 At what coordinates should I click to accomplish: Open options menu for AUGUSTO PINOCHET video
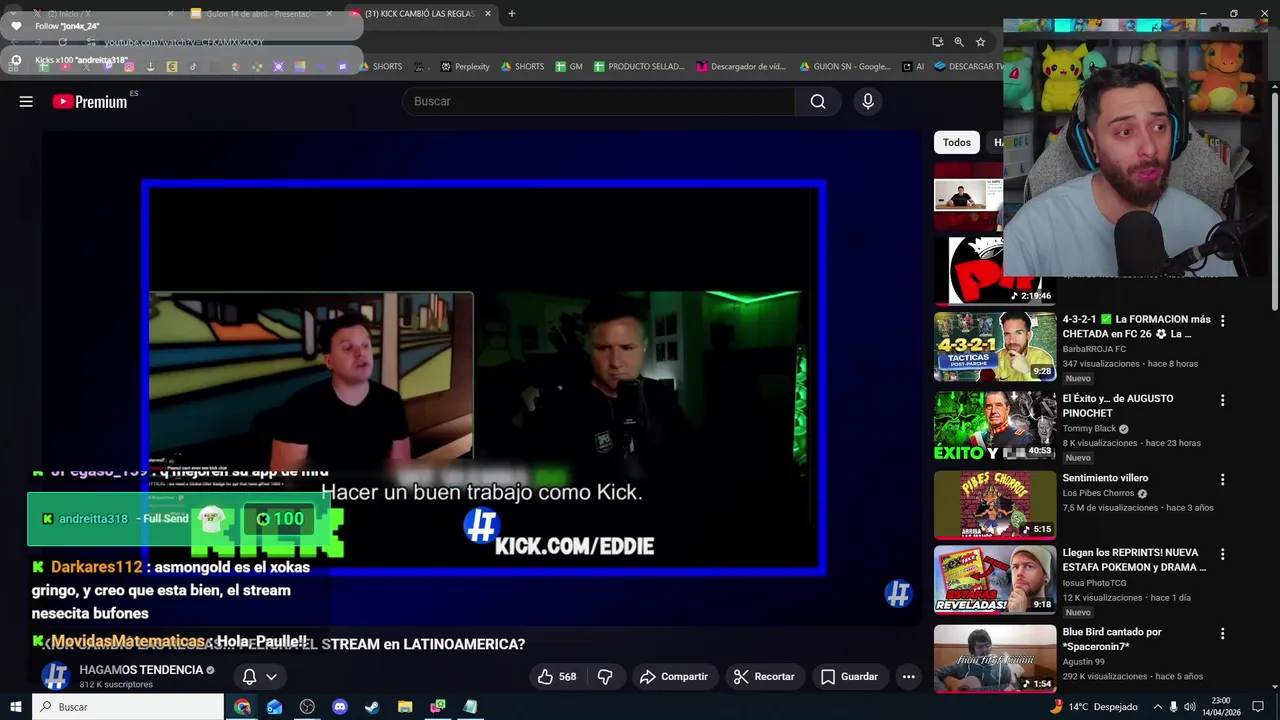pos(1222,400)
